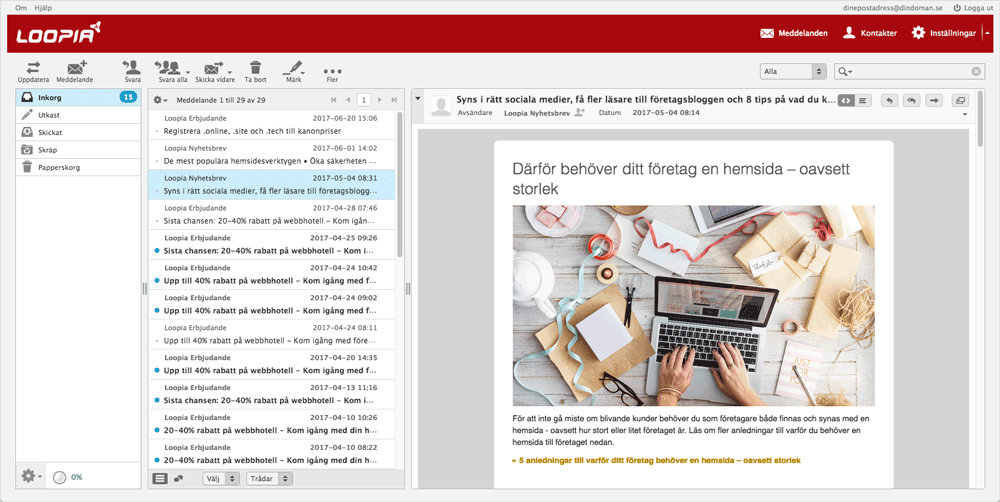The image size is (1000, 502).
Task: Expand more header details arrow
Action: point(964,115)
